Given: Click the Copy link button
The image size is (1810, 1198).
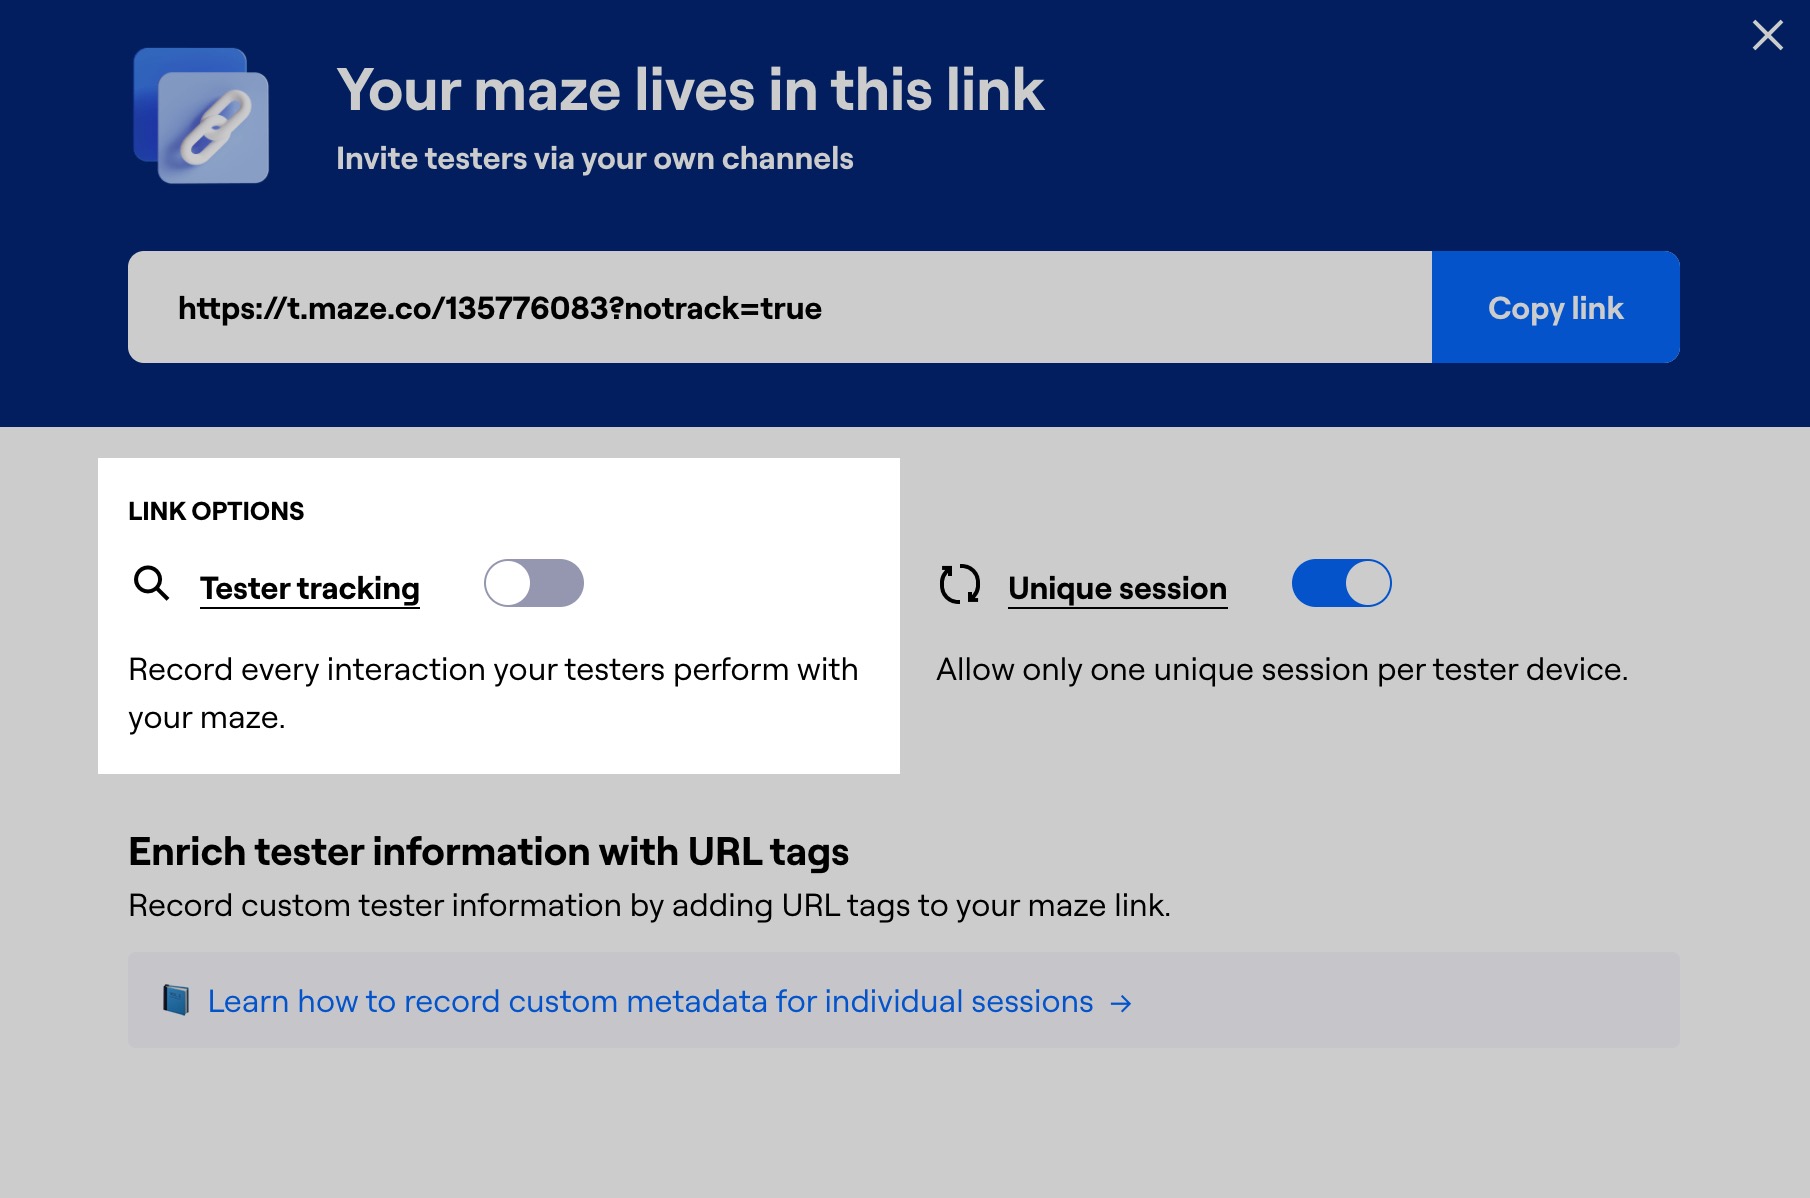Looking at the screenshot, I should point(1555,307).
